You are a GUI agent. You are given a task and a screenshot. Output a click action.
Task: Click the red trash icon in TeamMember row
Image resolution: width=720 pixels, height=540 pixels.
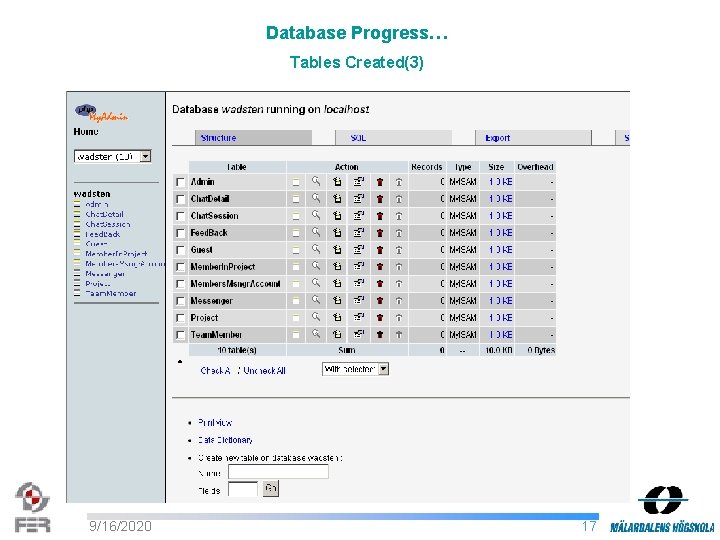380,335
